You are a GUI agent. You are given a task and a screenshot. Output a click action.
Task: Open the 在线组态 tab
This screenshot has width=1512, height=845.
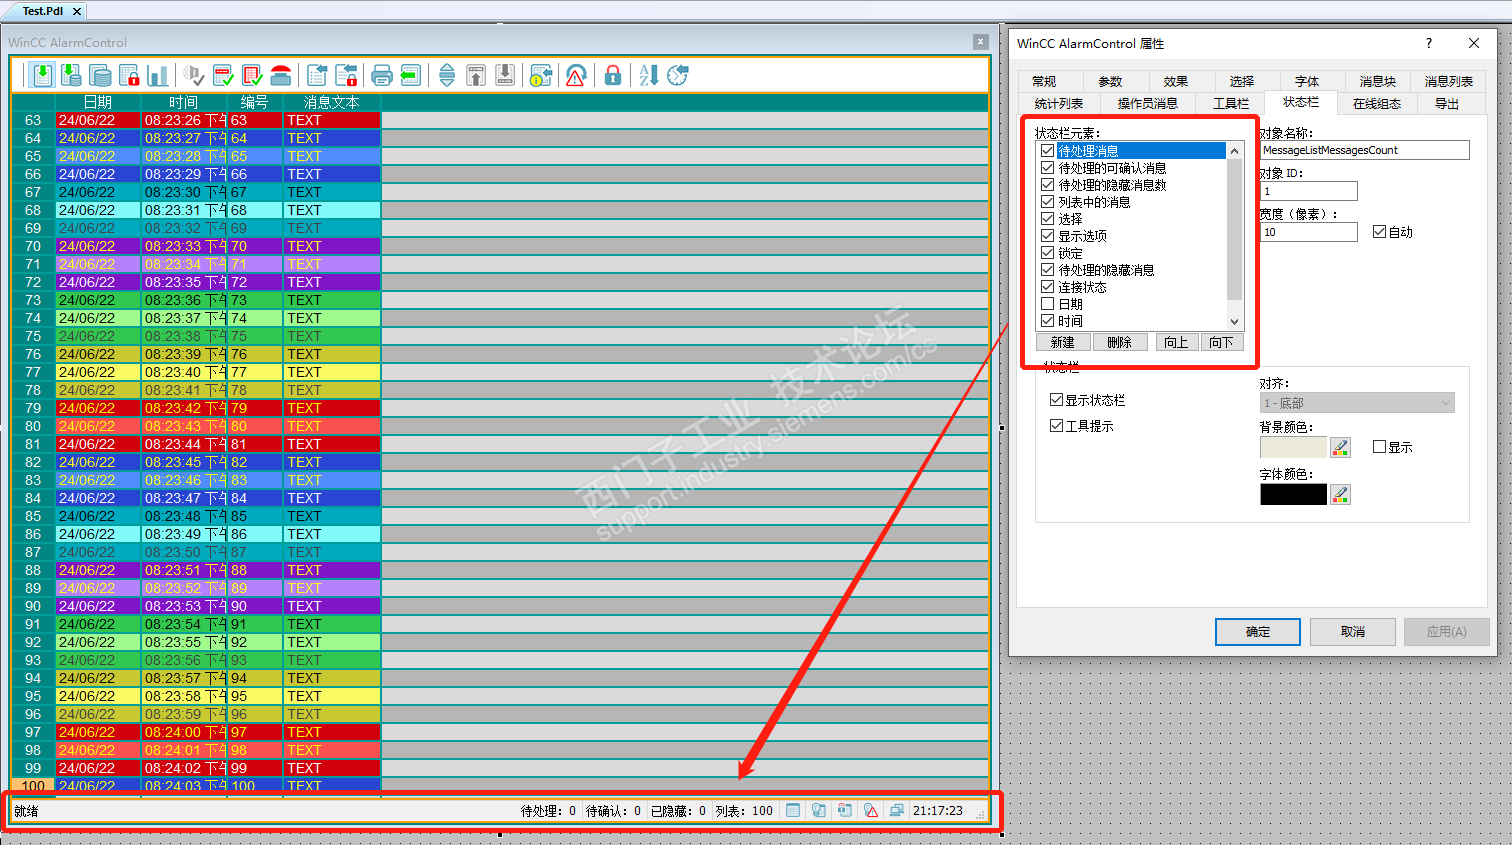[1377, 103]
